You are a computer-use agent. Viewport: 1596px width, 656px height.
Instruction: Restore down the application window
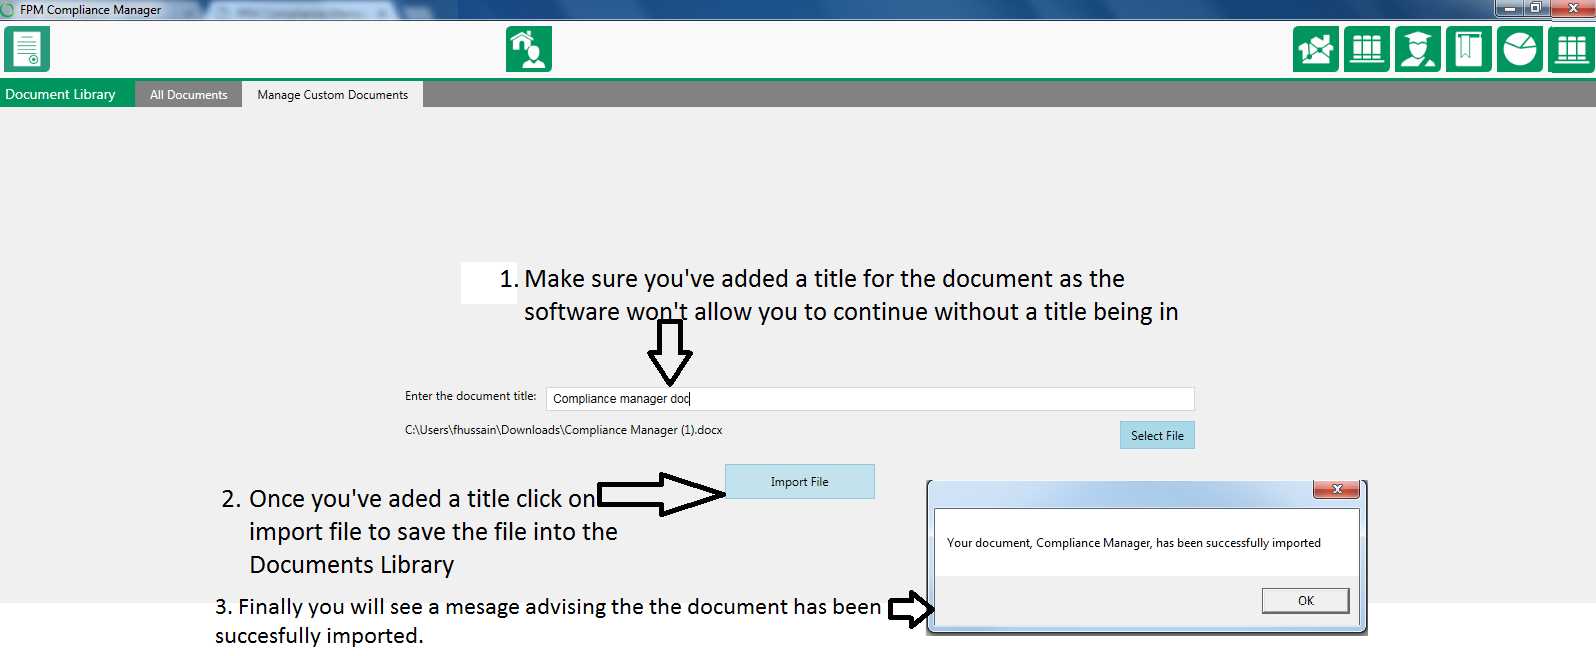point(1535,8)
